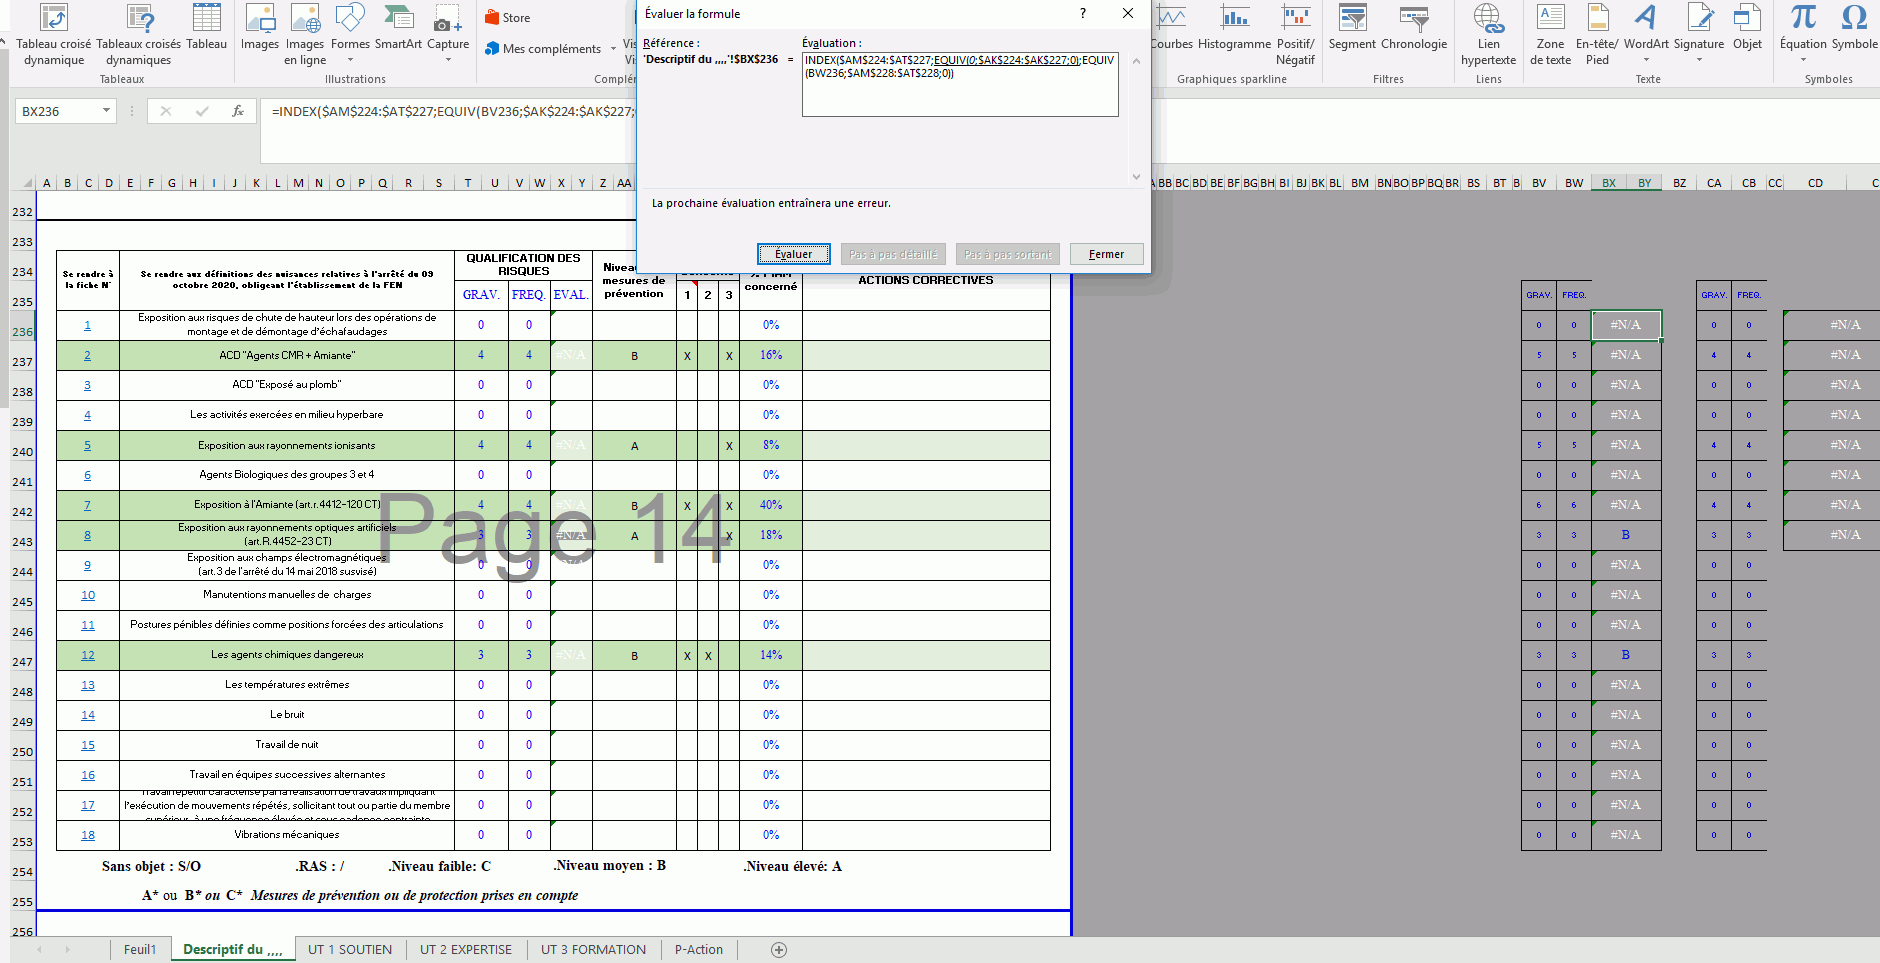Insert a Zone de texte
The height and width of the screenshot is (963, 1880).
click(x=1550, y=35)
